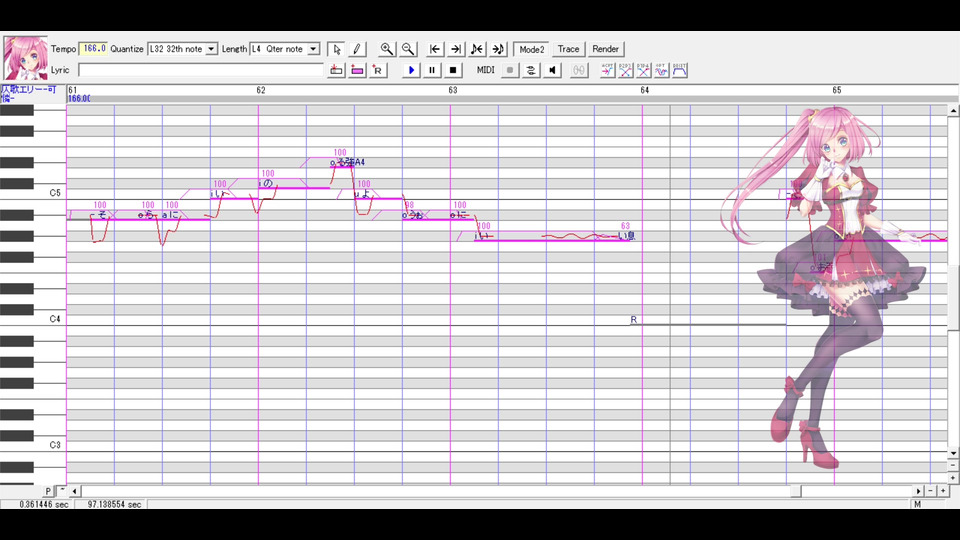Click horizontal scrollbar left arrow

tap(75, 491)
